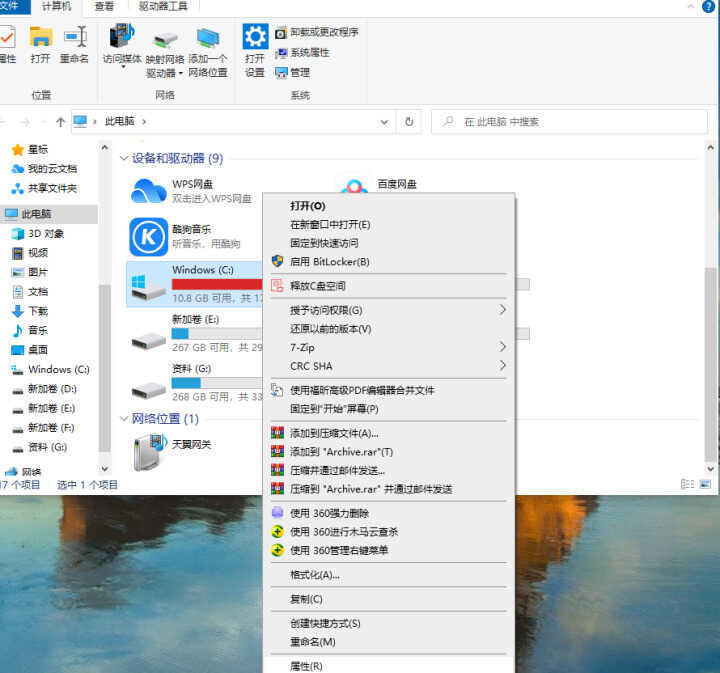Open 共享文件夹 in navigation pane

point(44,188)
